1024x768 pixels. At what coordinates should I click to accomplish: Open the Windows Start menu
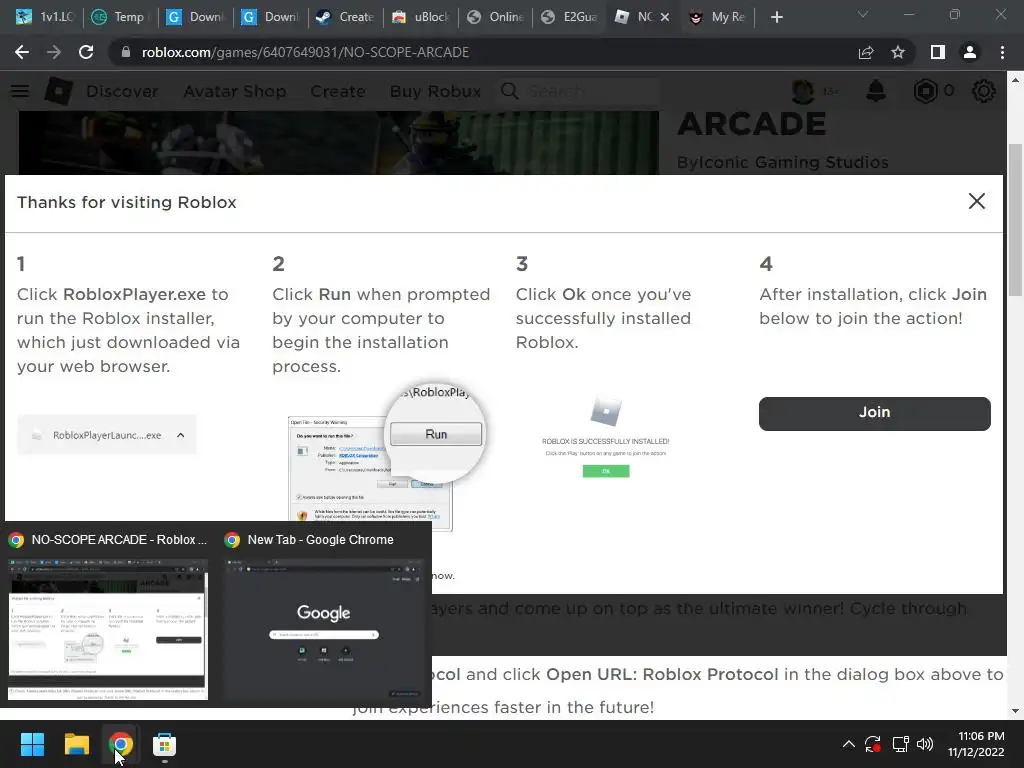[x=32, y=744]
